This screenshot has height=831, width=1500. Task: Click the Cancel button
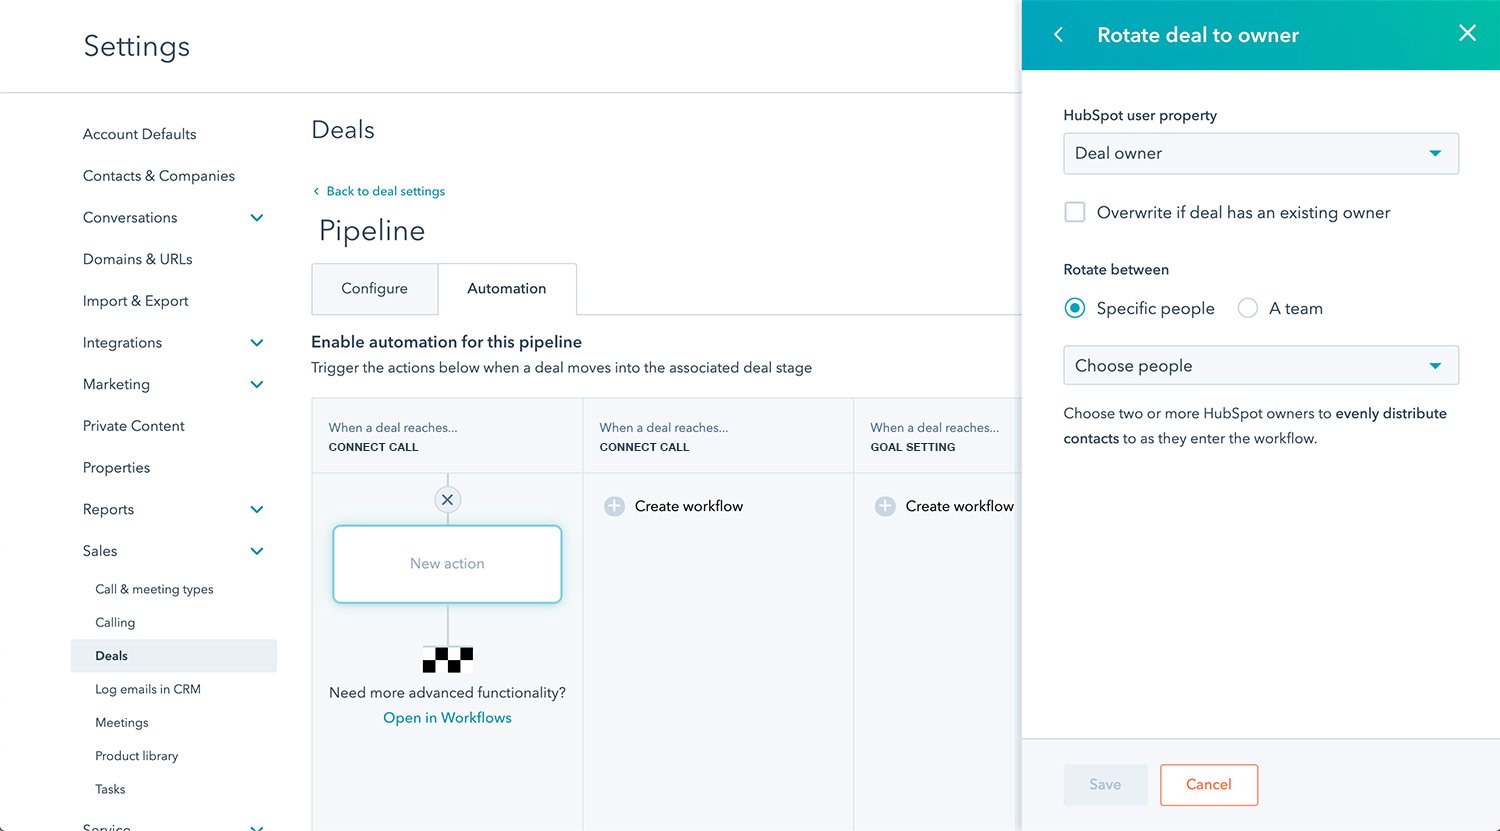point(1209,785)
